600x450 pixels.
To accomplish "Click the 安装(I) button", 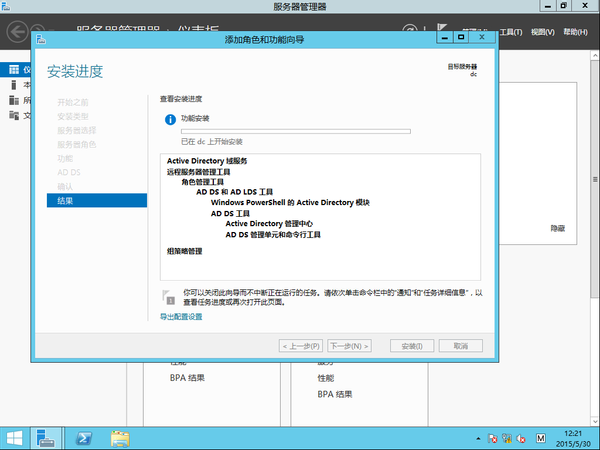I will click(412, 346).
